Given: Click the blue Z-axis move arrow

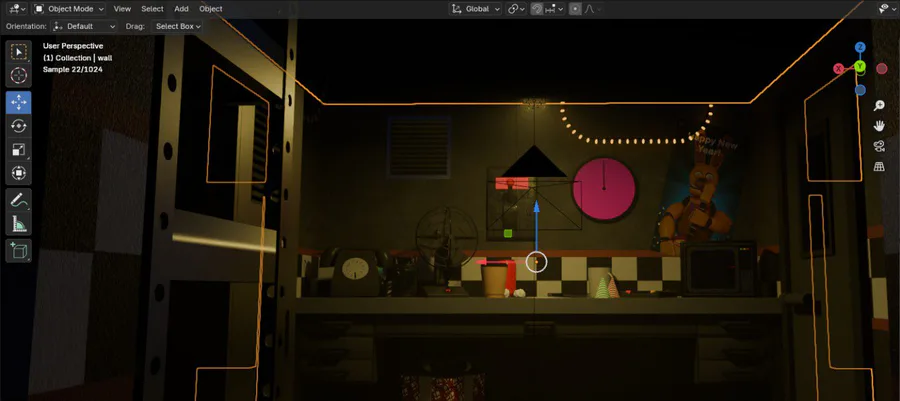Looking at the screenshot, I should pyautogui.click(x=537, y=208).
